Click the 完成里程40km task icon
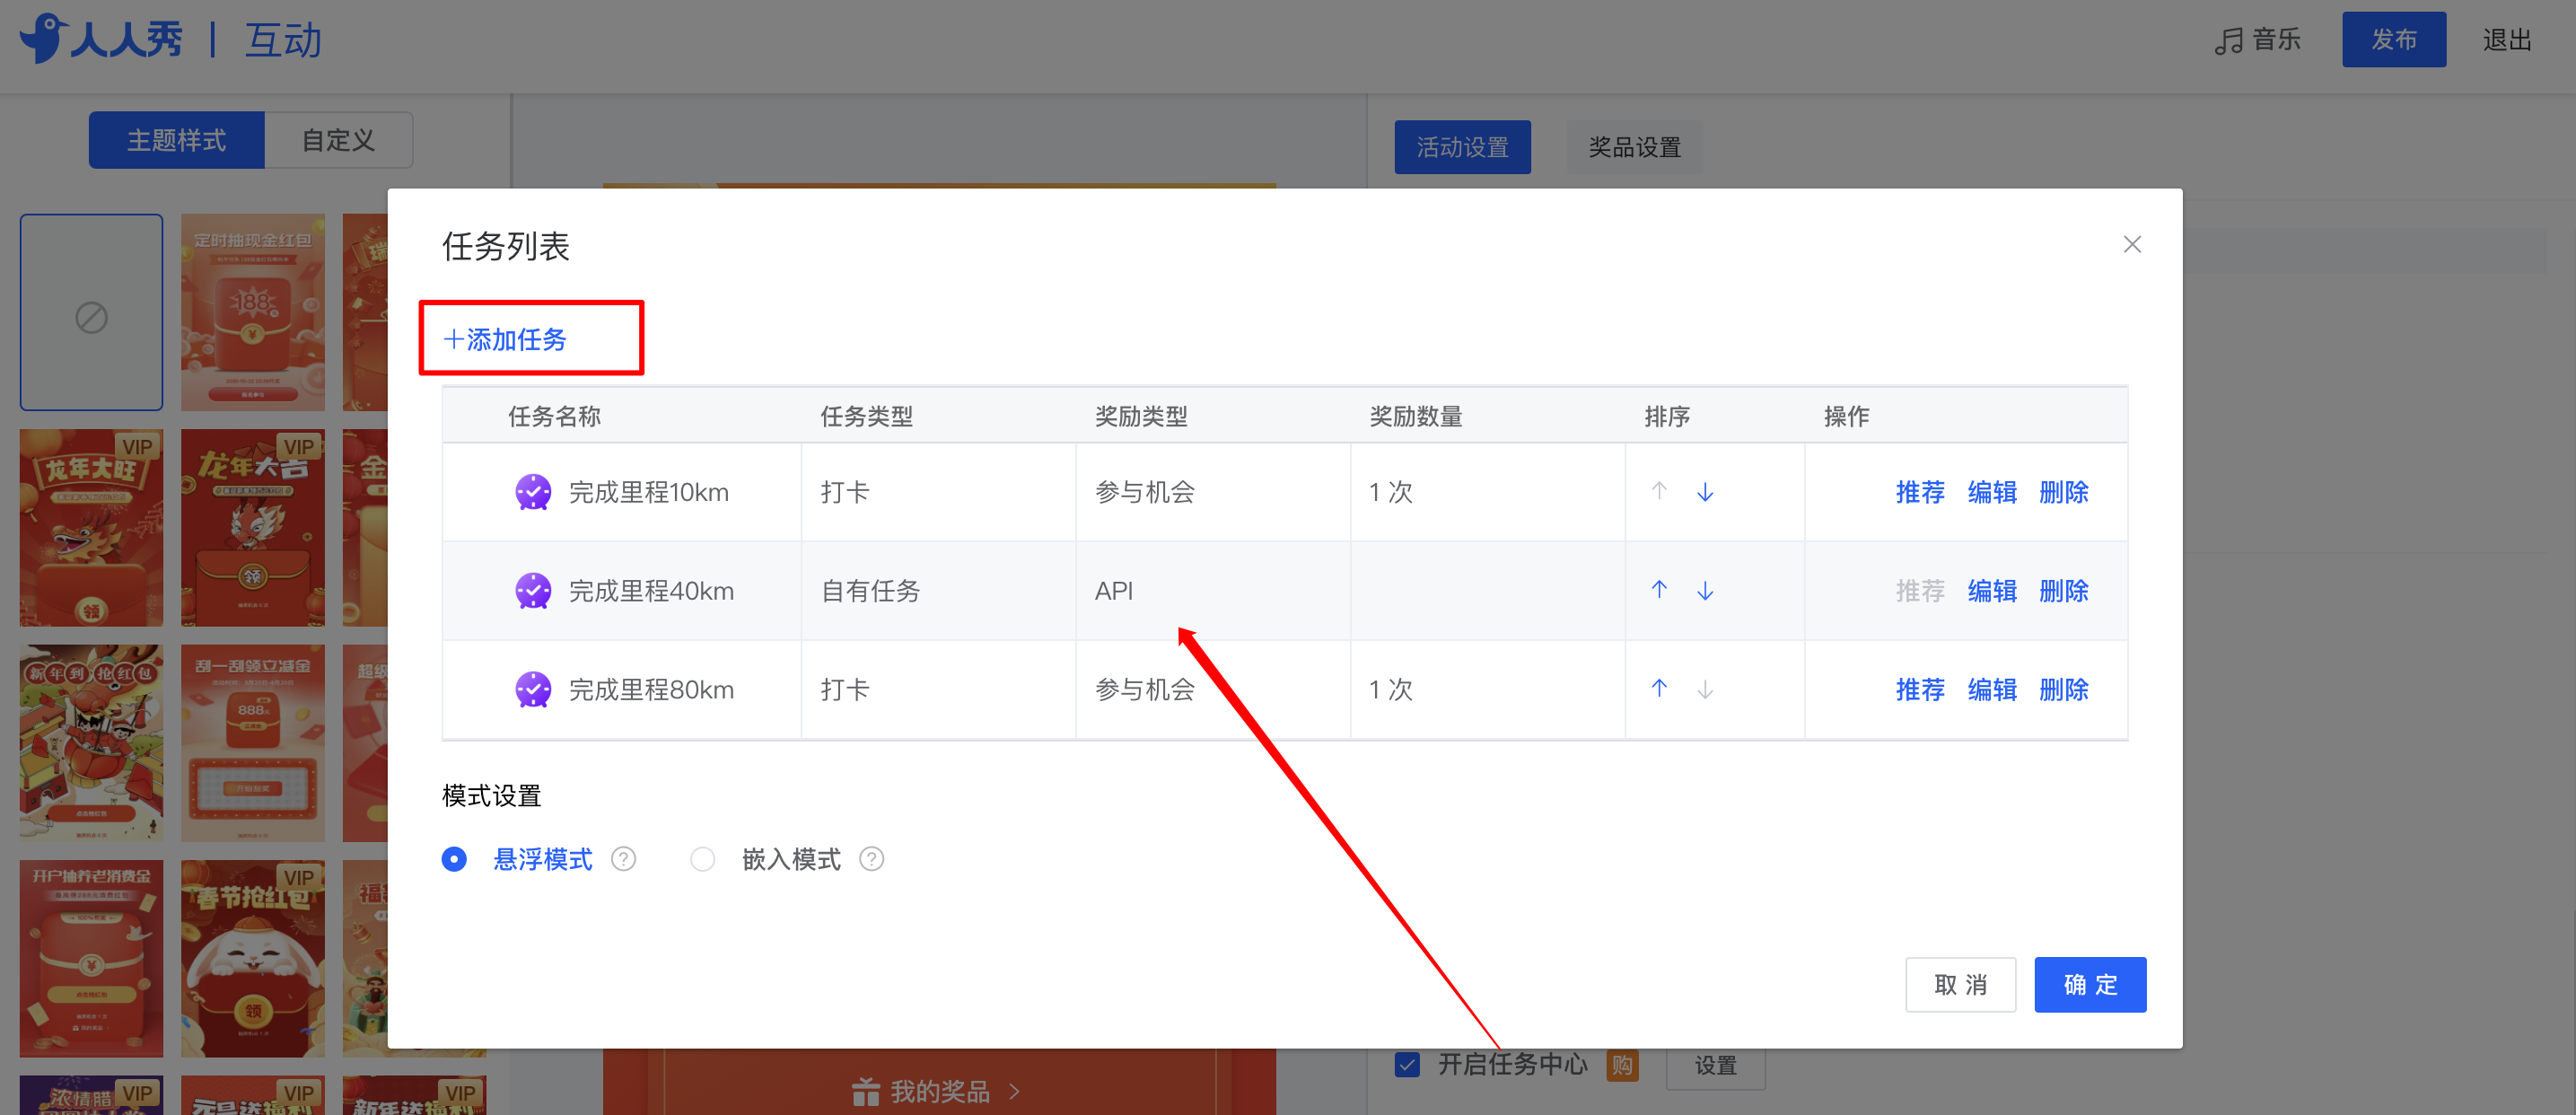 click(533, 591)
